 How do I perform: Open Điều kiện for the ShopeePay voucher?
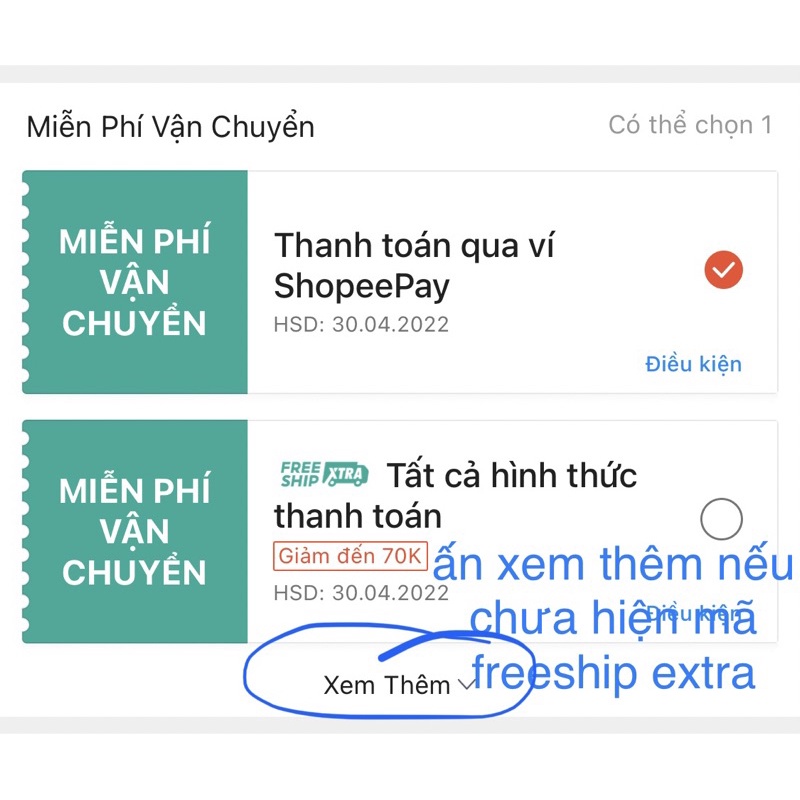[693, 364]
